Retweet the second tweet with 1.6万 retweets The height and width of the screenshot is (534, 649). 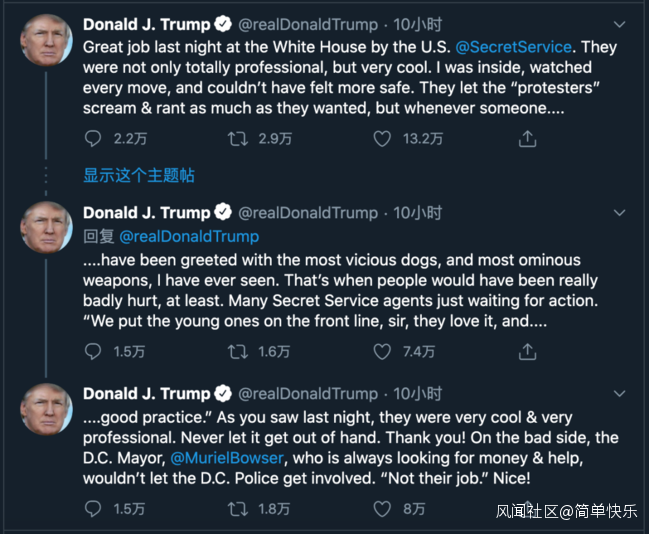coord(237,351)
